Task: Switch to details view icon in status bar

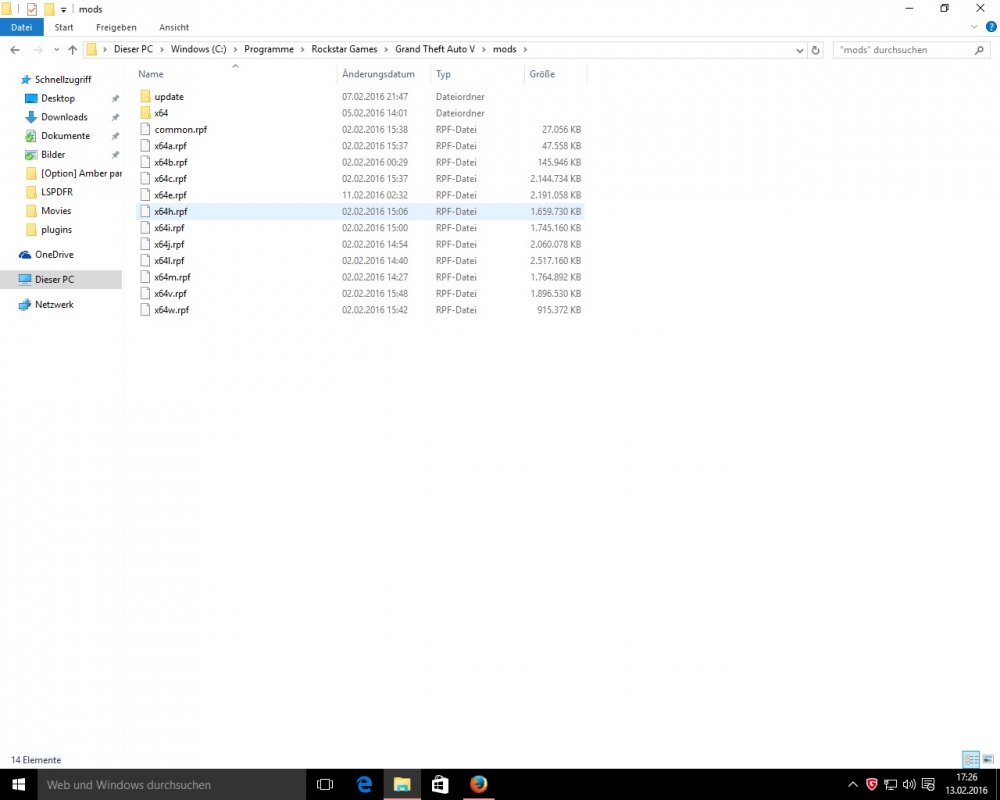Action: tap(971, 759)
